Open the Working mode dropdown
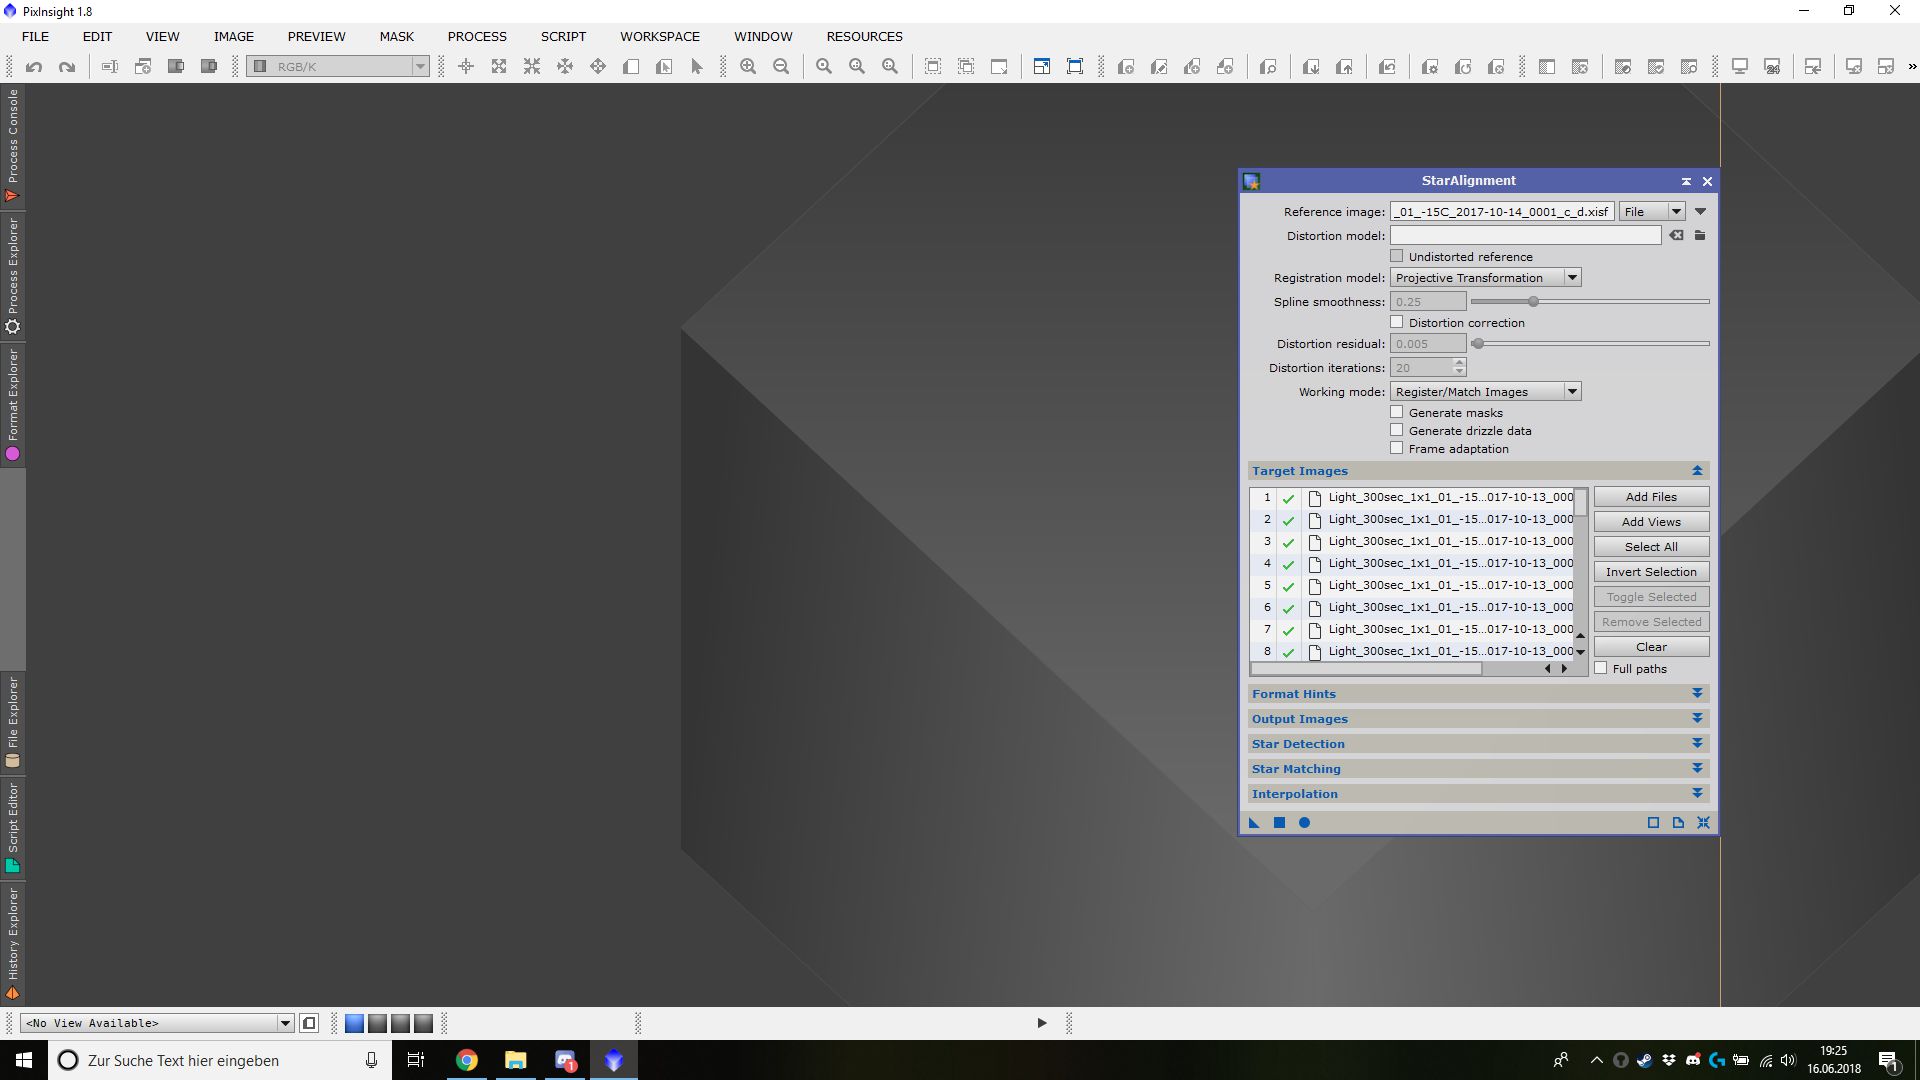 pos(1485,392)
